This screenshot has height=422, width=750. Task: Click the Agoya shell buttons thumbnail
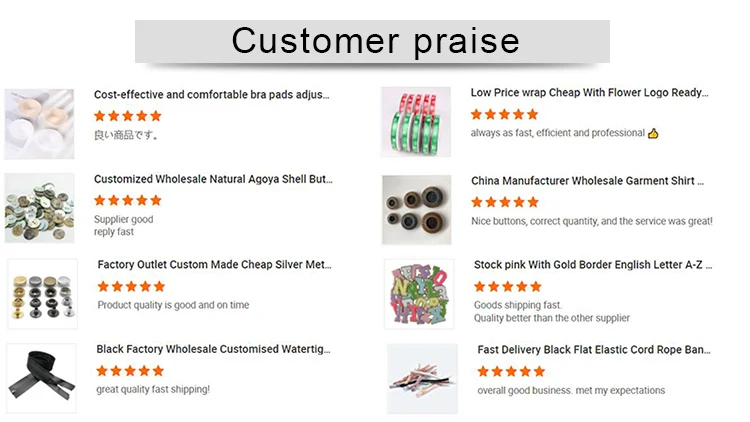coord(39,208)
